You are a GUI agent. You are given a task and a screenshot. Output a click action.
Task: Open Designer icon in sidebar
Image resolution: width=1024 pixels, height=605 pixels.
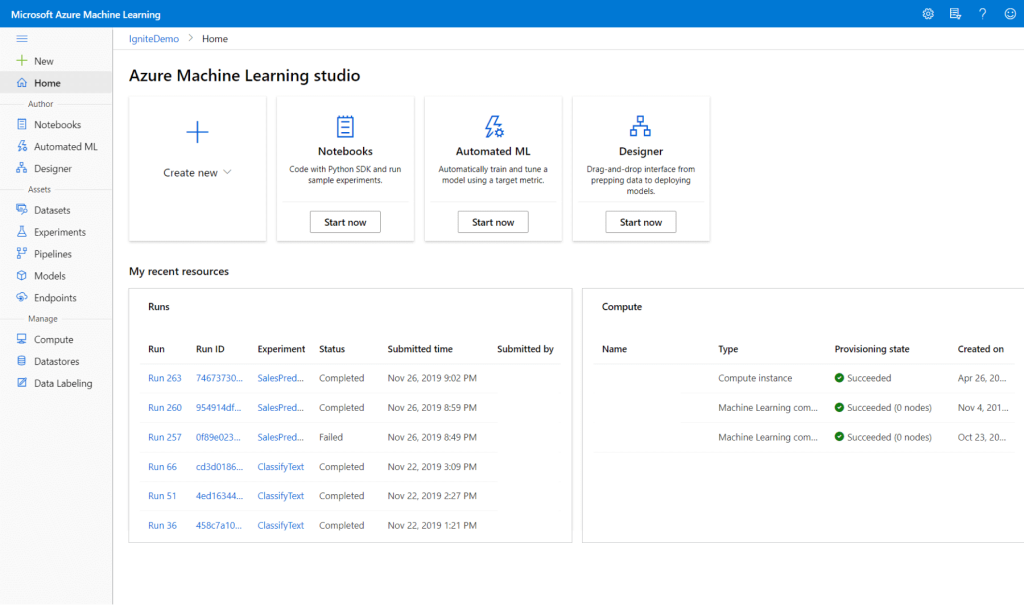coord(22,168)
